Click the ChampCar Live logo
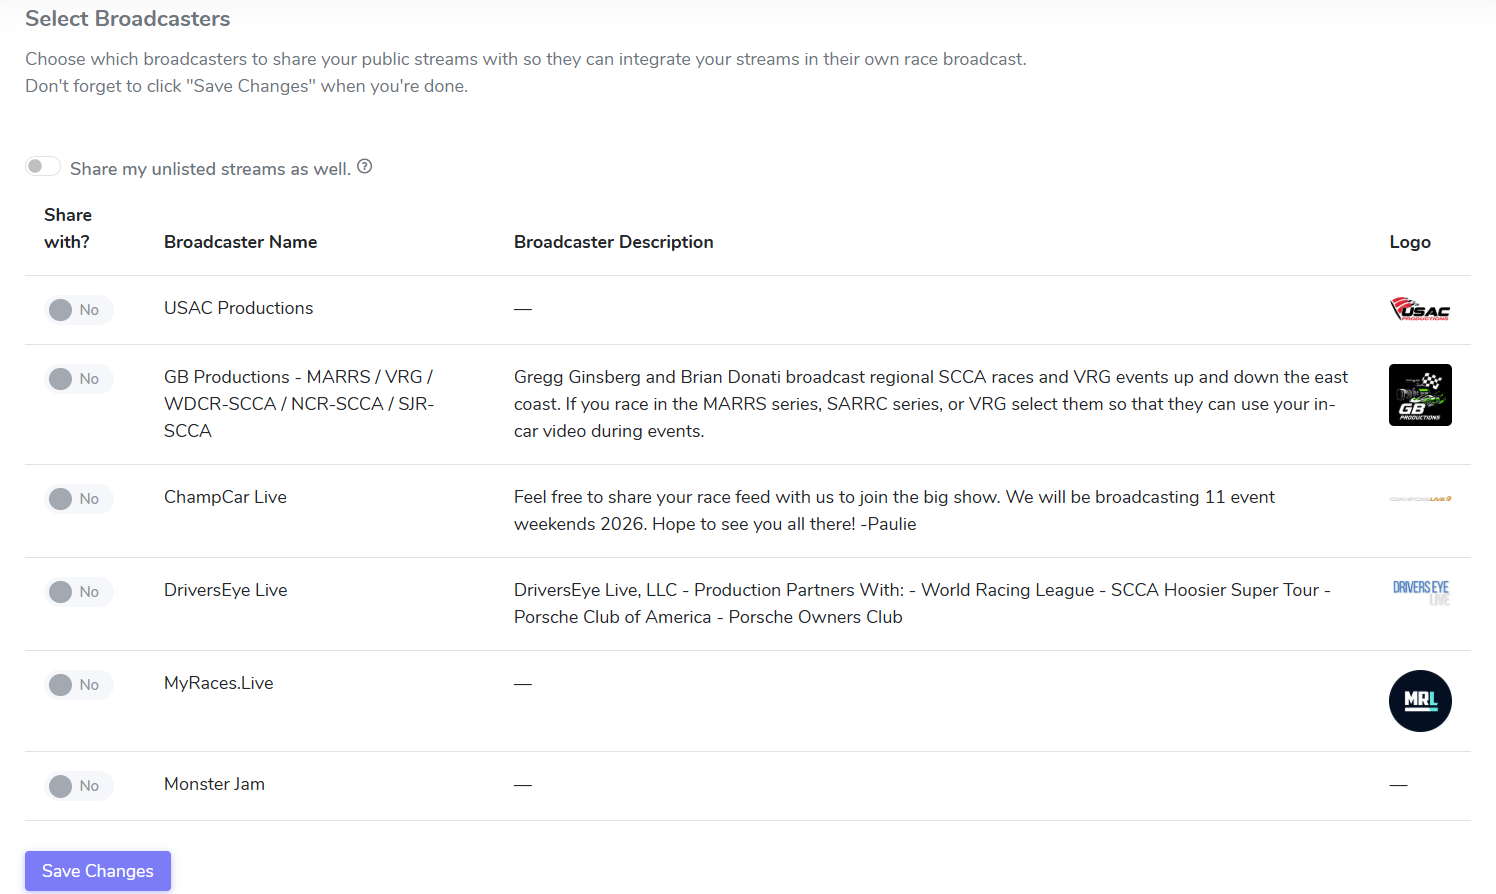Image resolution: width=1496 pixels, height=894 pixels. click(x=1420, y=498)
